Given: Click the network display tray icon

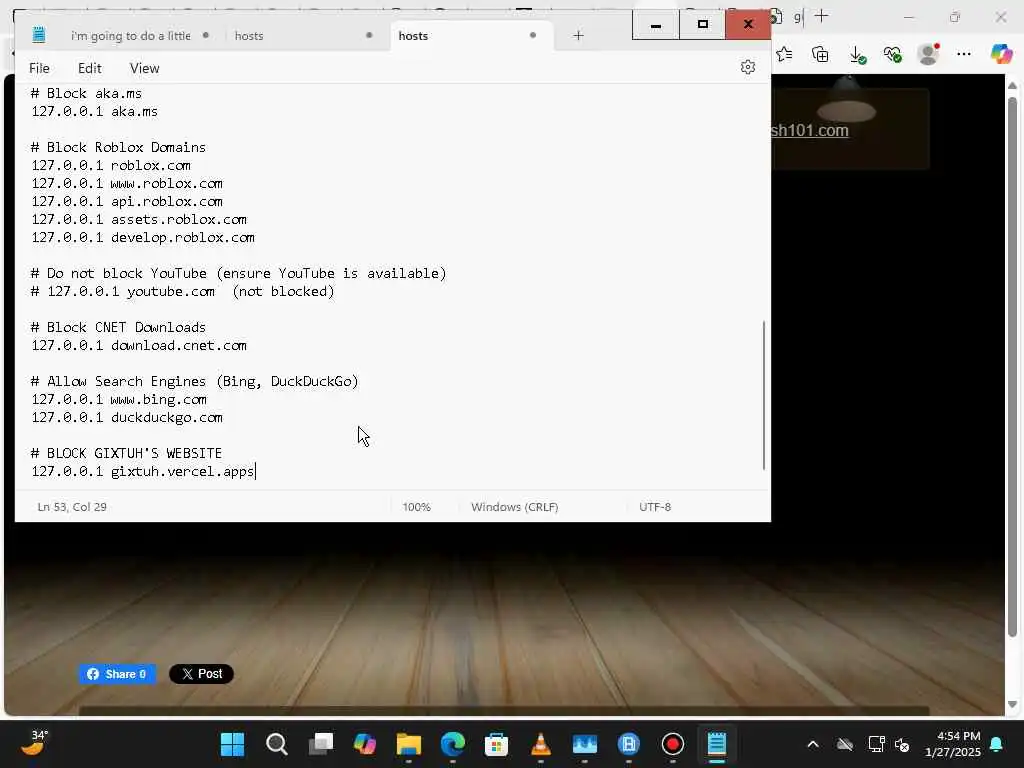Looking at the screenshot, I should 876,744.
